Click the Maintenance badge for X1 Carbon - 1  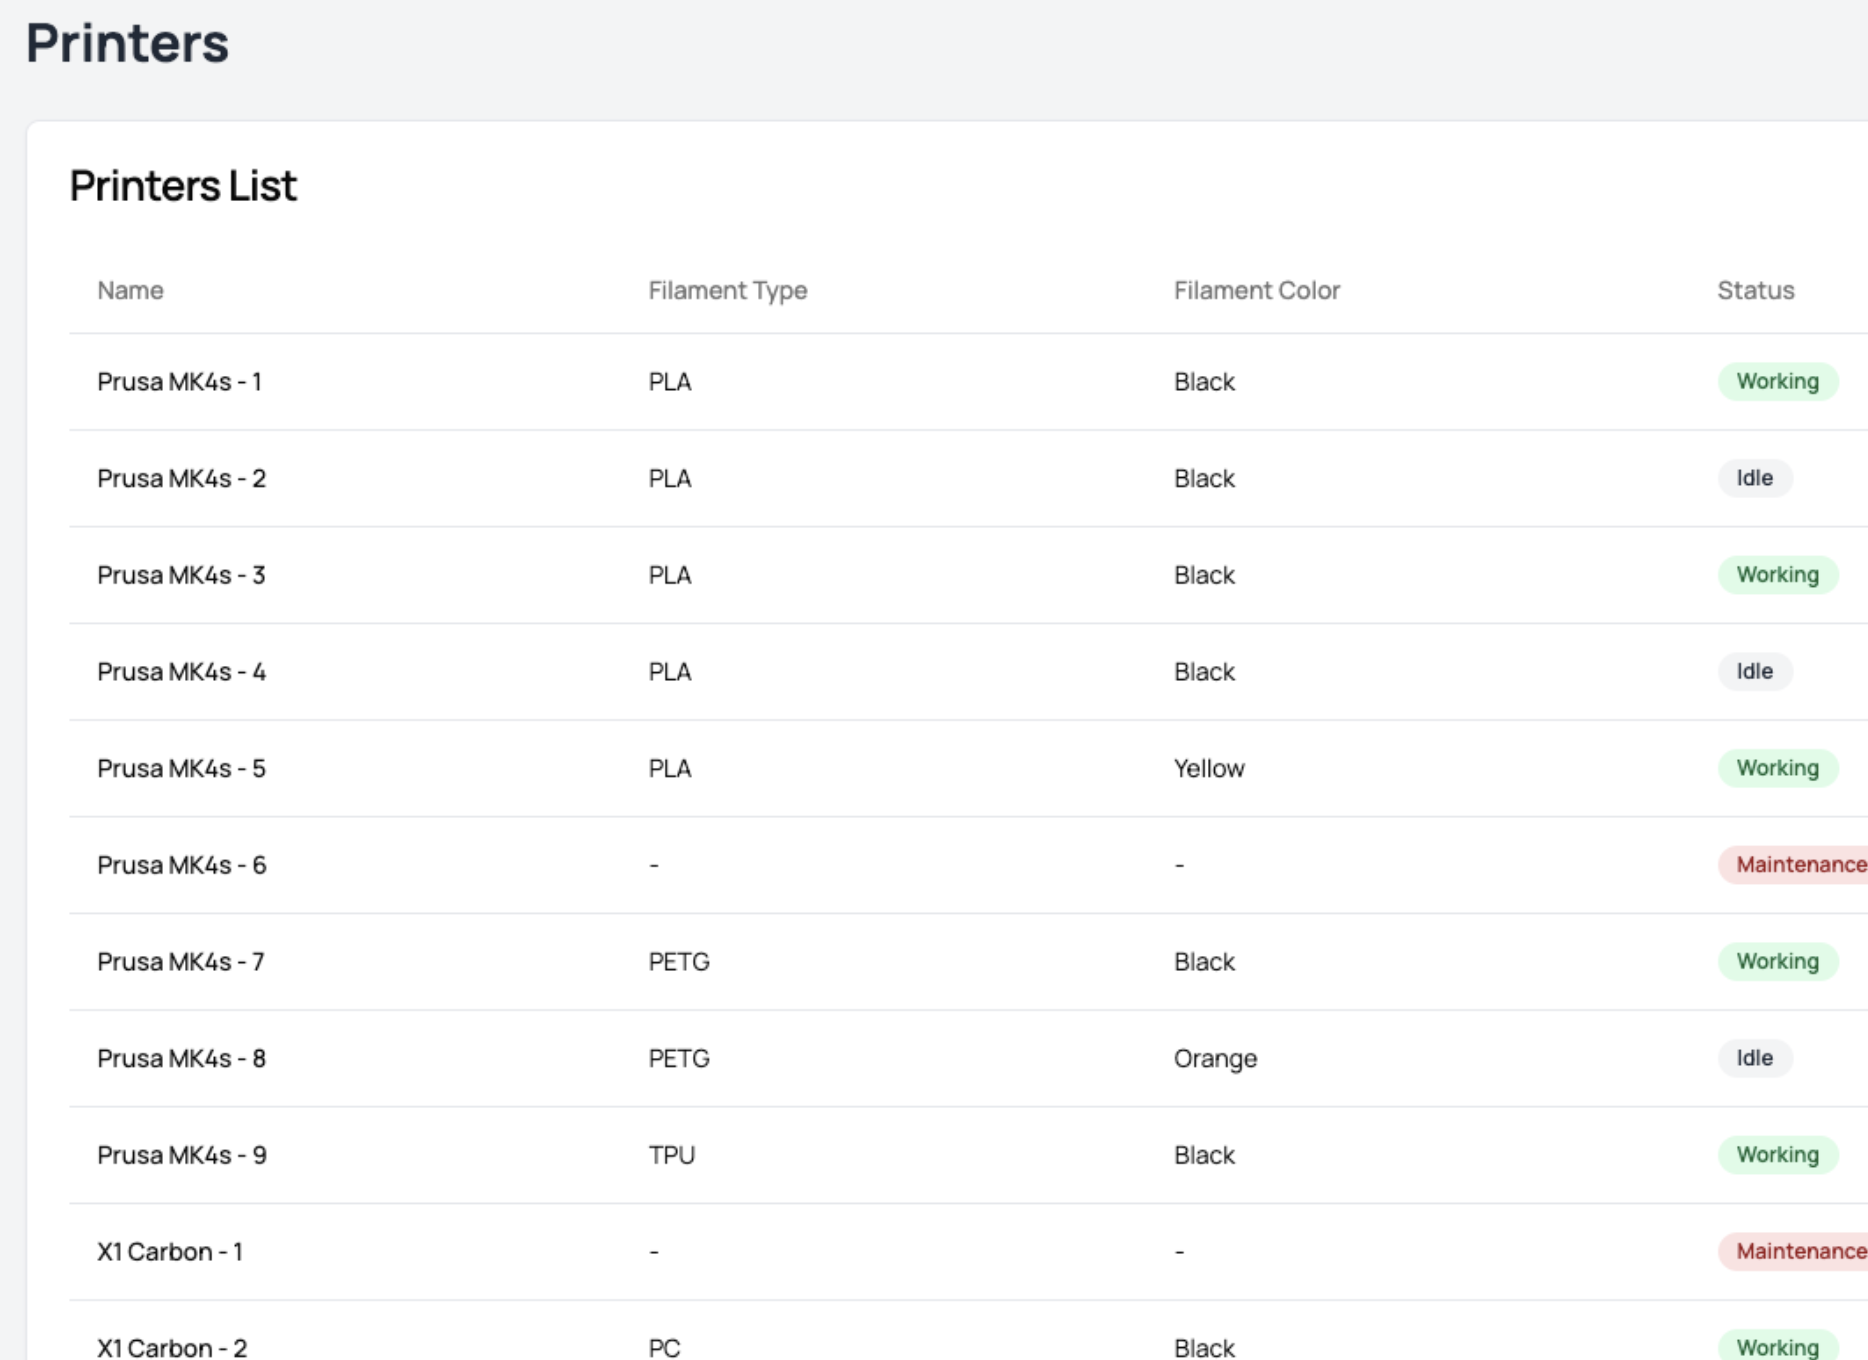click(x=1799, y=1252)
